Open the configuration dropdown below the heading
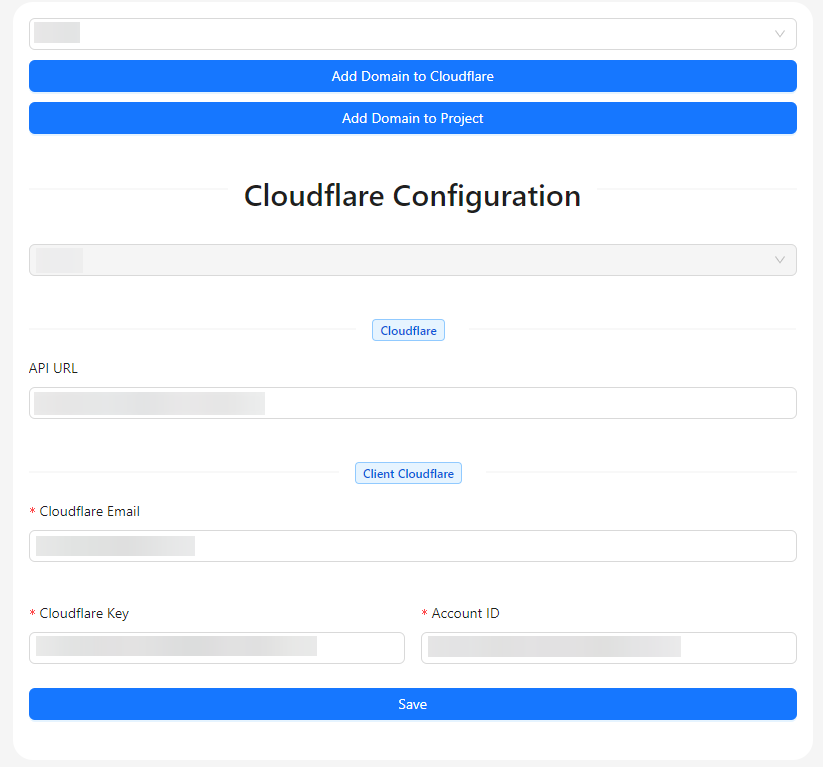The width and height of the screenshot is (823, 767). tap(412, 259)
